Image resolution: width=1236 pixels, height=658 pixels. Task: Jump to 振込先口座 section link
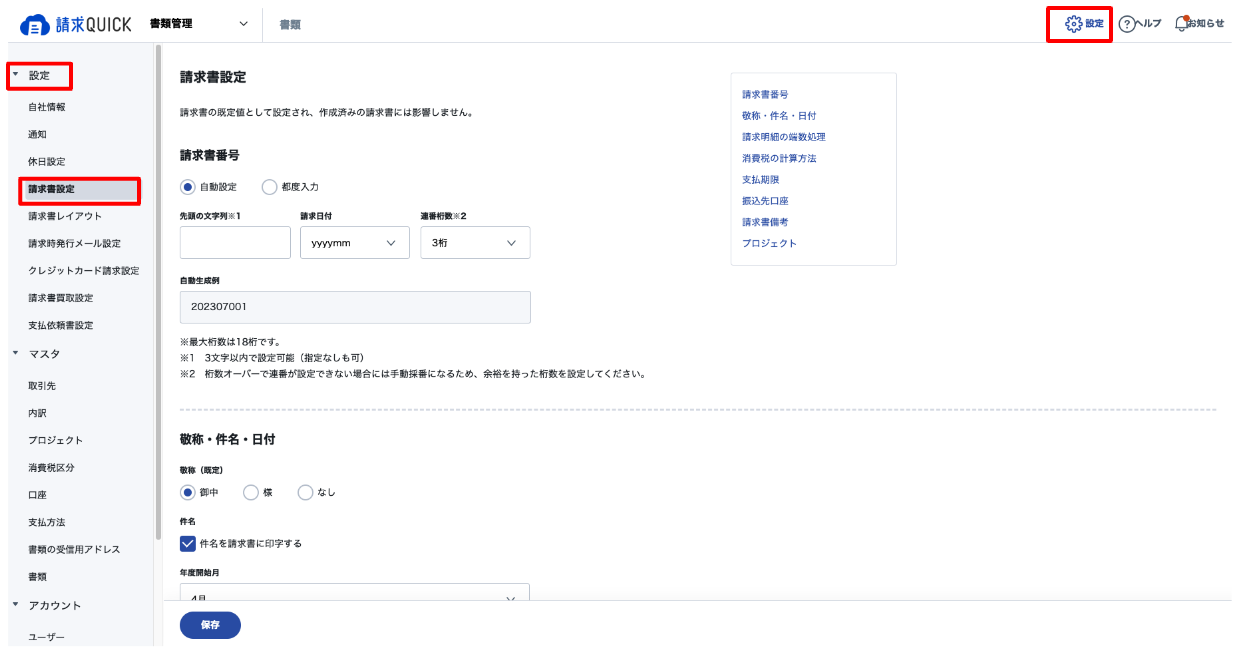[x=765, y=201]
